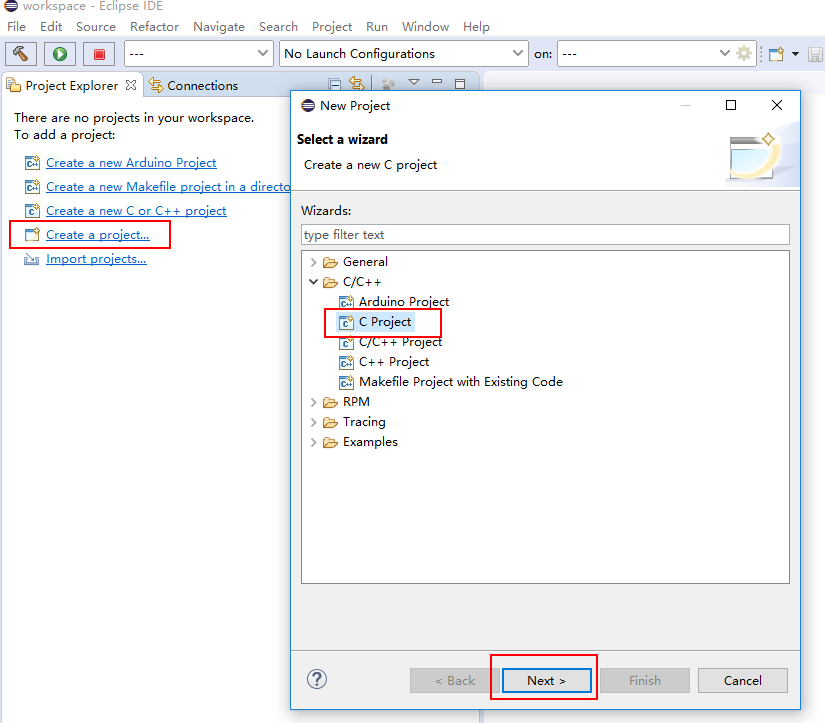
Task: Select the C/C++ Project wizard entry
Action: coord(390,342)
